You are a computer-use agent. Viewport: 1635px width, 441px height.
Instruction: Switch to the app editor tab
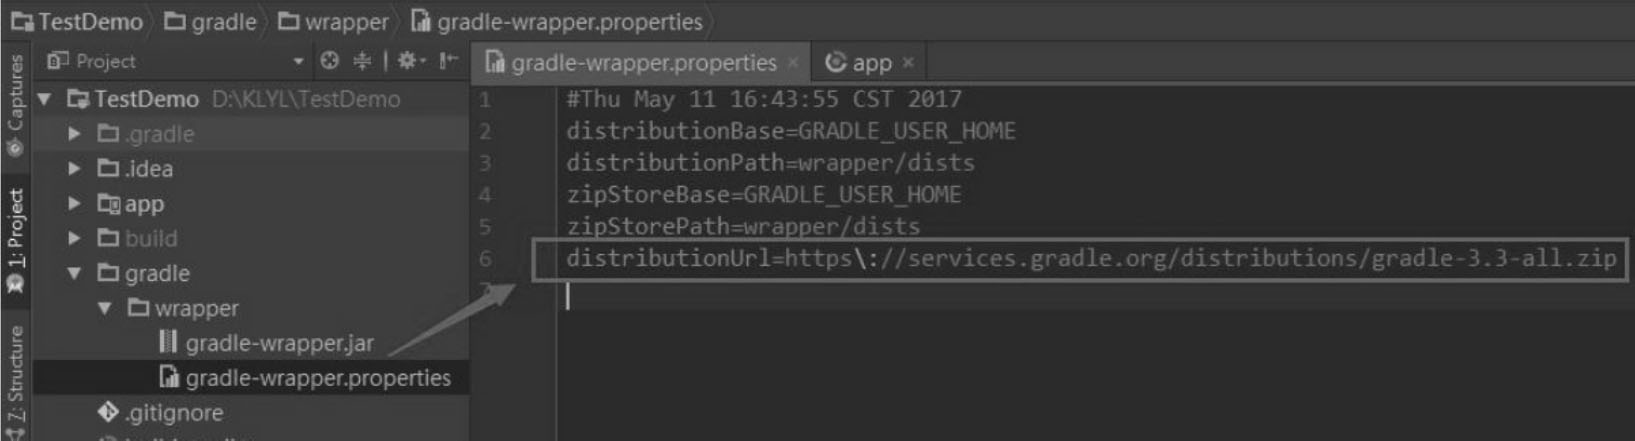point(858,63)
